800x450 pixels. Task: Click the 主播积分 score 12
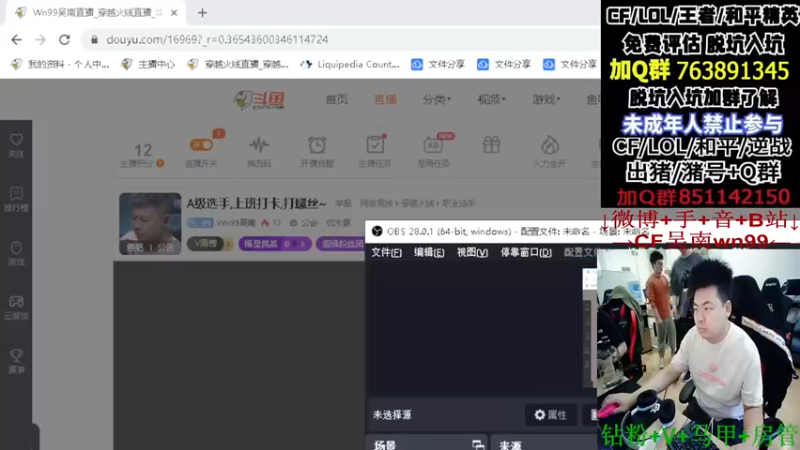tap(143, 150)
